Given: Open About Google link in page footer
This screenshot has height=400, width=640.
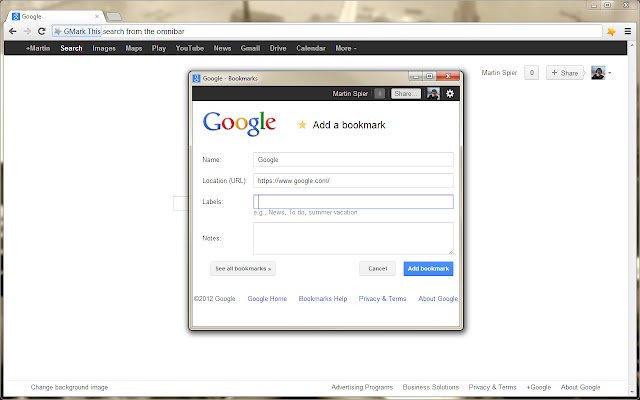Looking at the screenshot, I should [x=580, y=387].
